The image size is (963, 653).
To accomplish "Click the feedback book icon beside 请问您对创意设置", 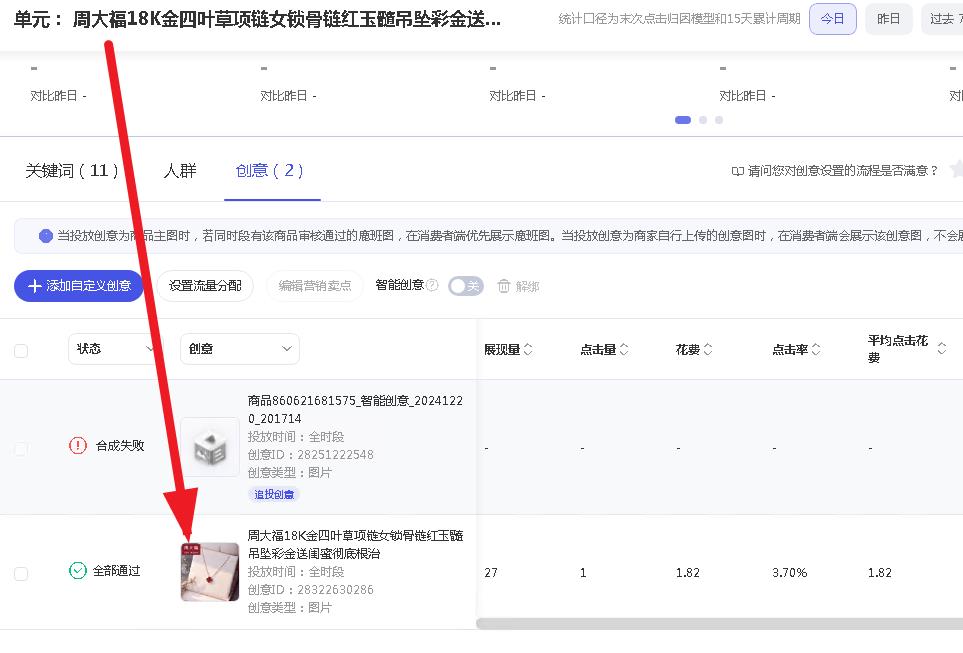I will (x=738, y=171).
